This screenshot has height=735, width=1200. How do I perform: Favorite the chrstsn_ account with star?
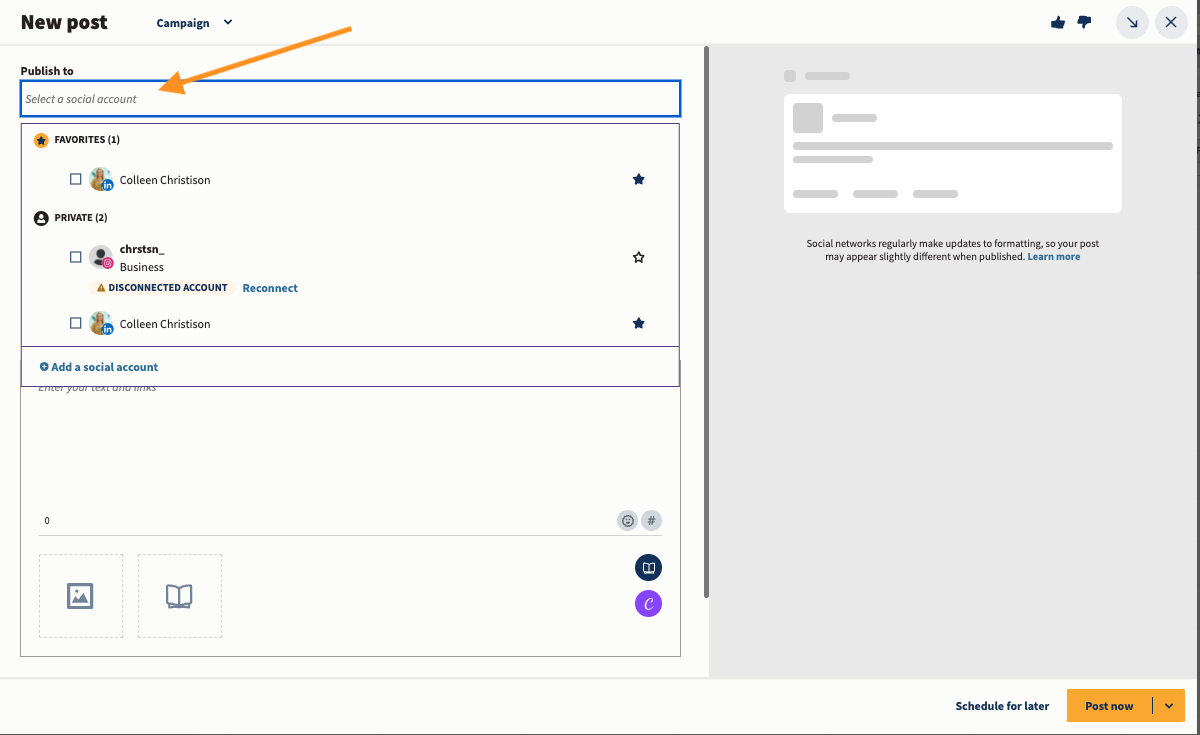pos(638,258)
